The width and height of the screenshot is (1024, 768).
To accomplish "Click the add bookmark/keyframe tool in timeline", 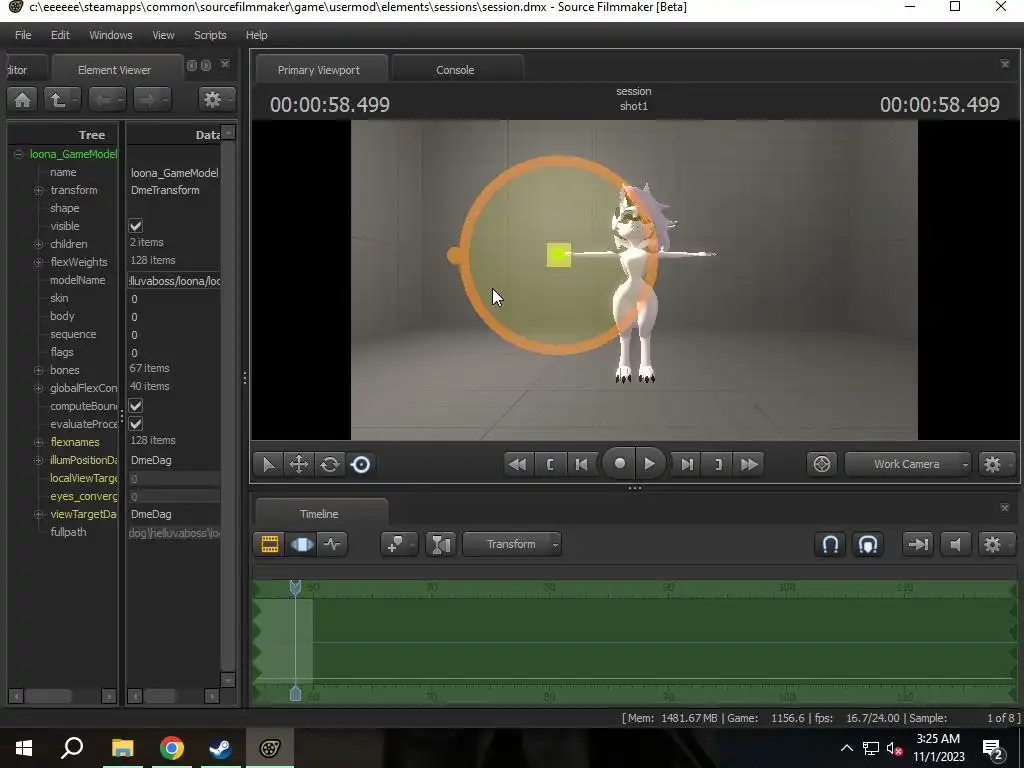I will pos(398,544).
